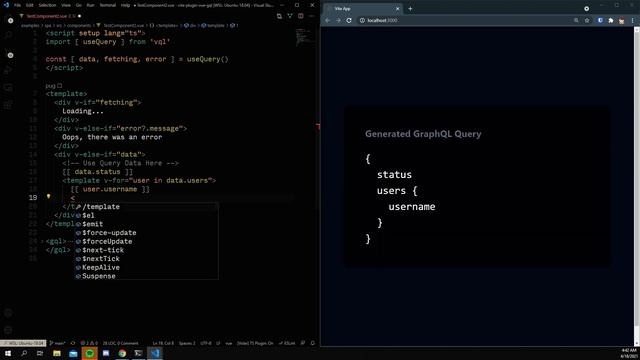This screenshot has height=360, width=640.
Task: Open the Manage gear in activity bar
Action: 8,330
